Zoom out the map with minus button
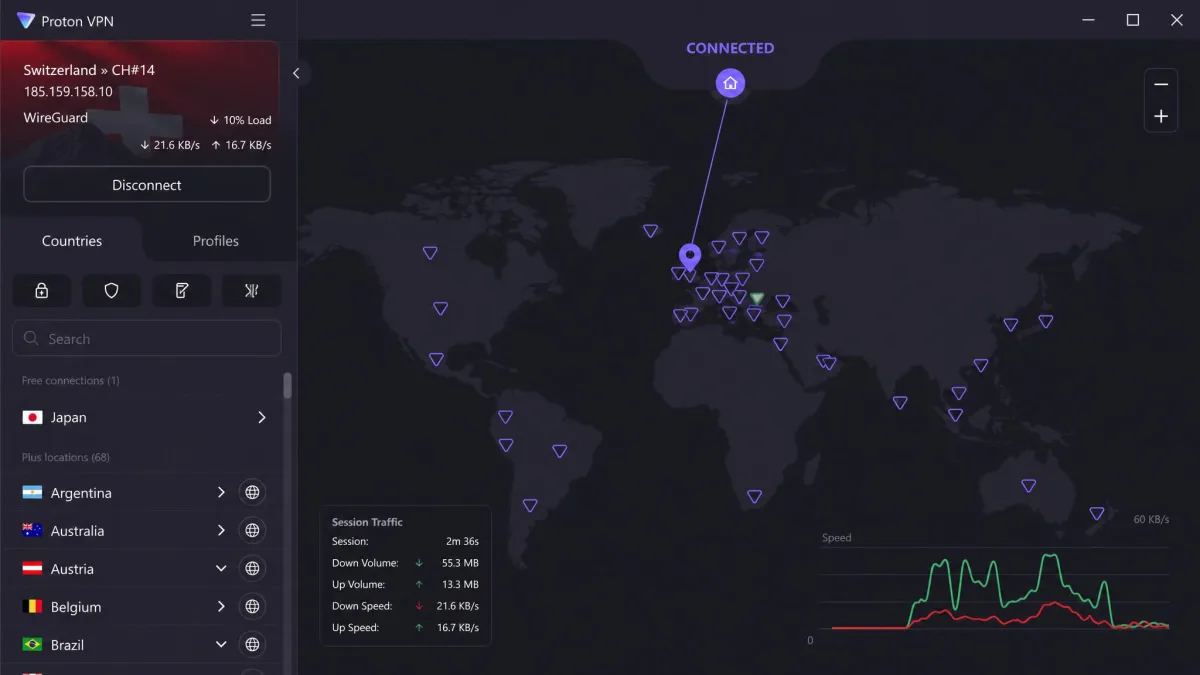The image size is (1200, 675). 1161,85
